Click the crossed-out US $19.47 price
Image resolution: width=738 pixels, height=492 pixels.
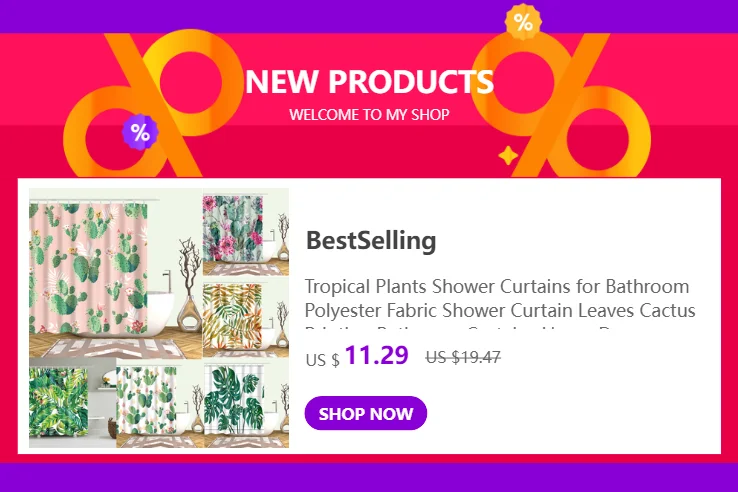[x=463, y=357]
